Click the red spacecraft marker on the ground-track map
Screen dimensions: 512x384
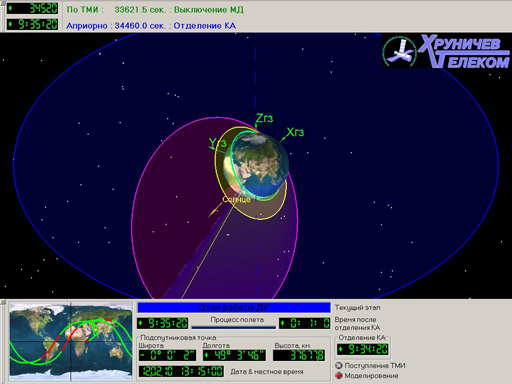tap(87, 341)
